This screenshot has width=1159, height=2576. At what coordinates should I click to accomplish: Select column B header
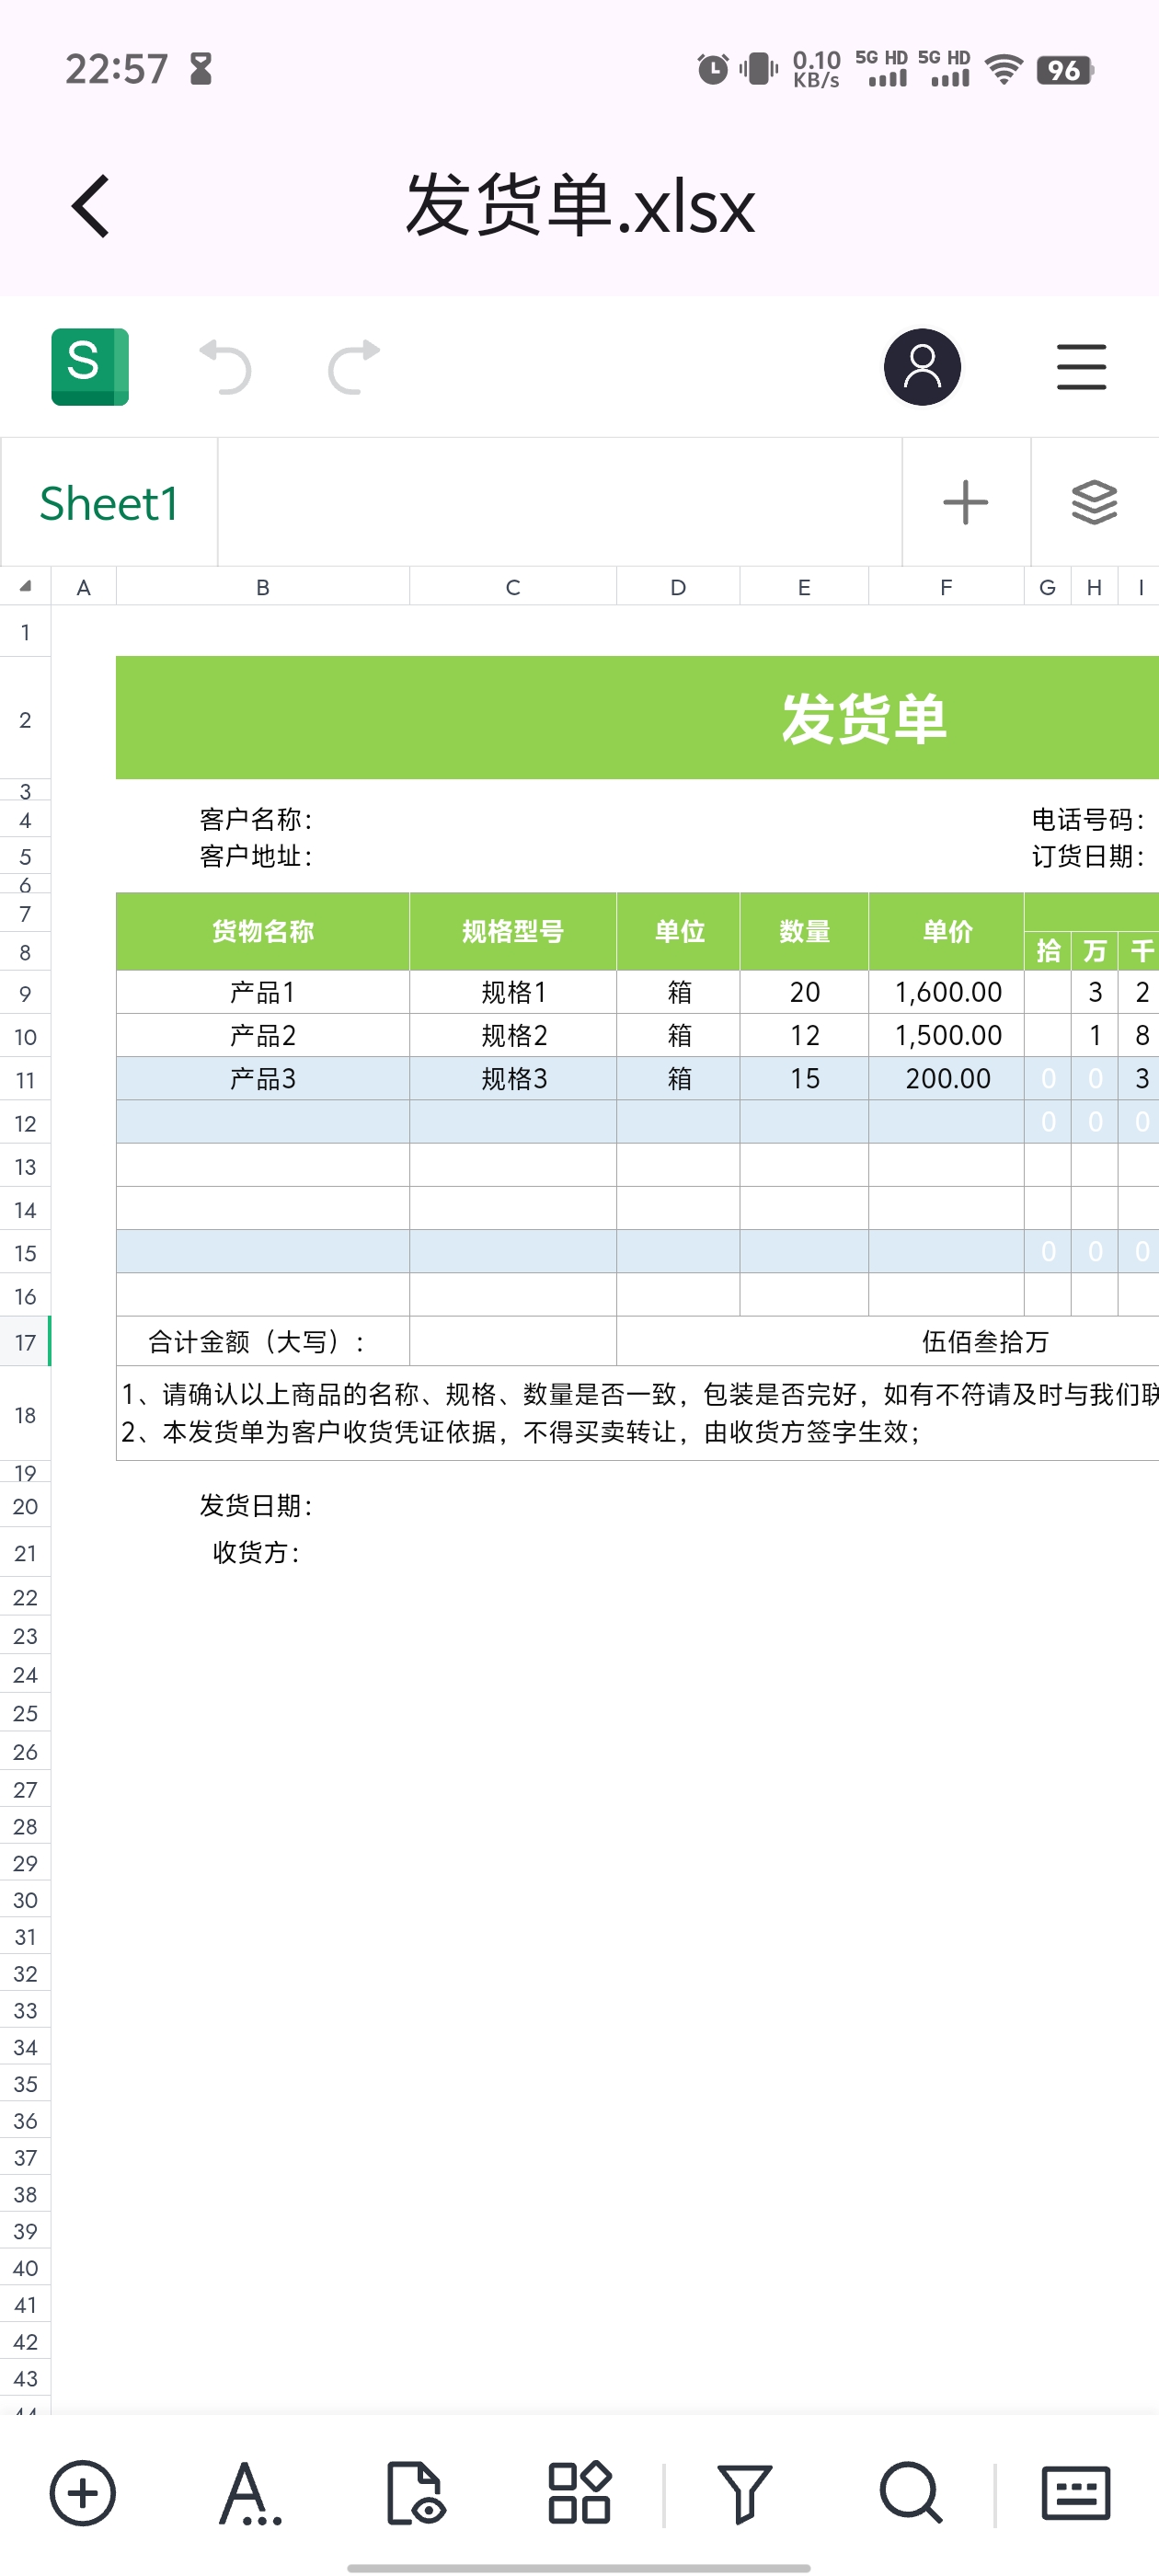[x=262, y=587]
